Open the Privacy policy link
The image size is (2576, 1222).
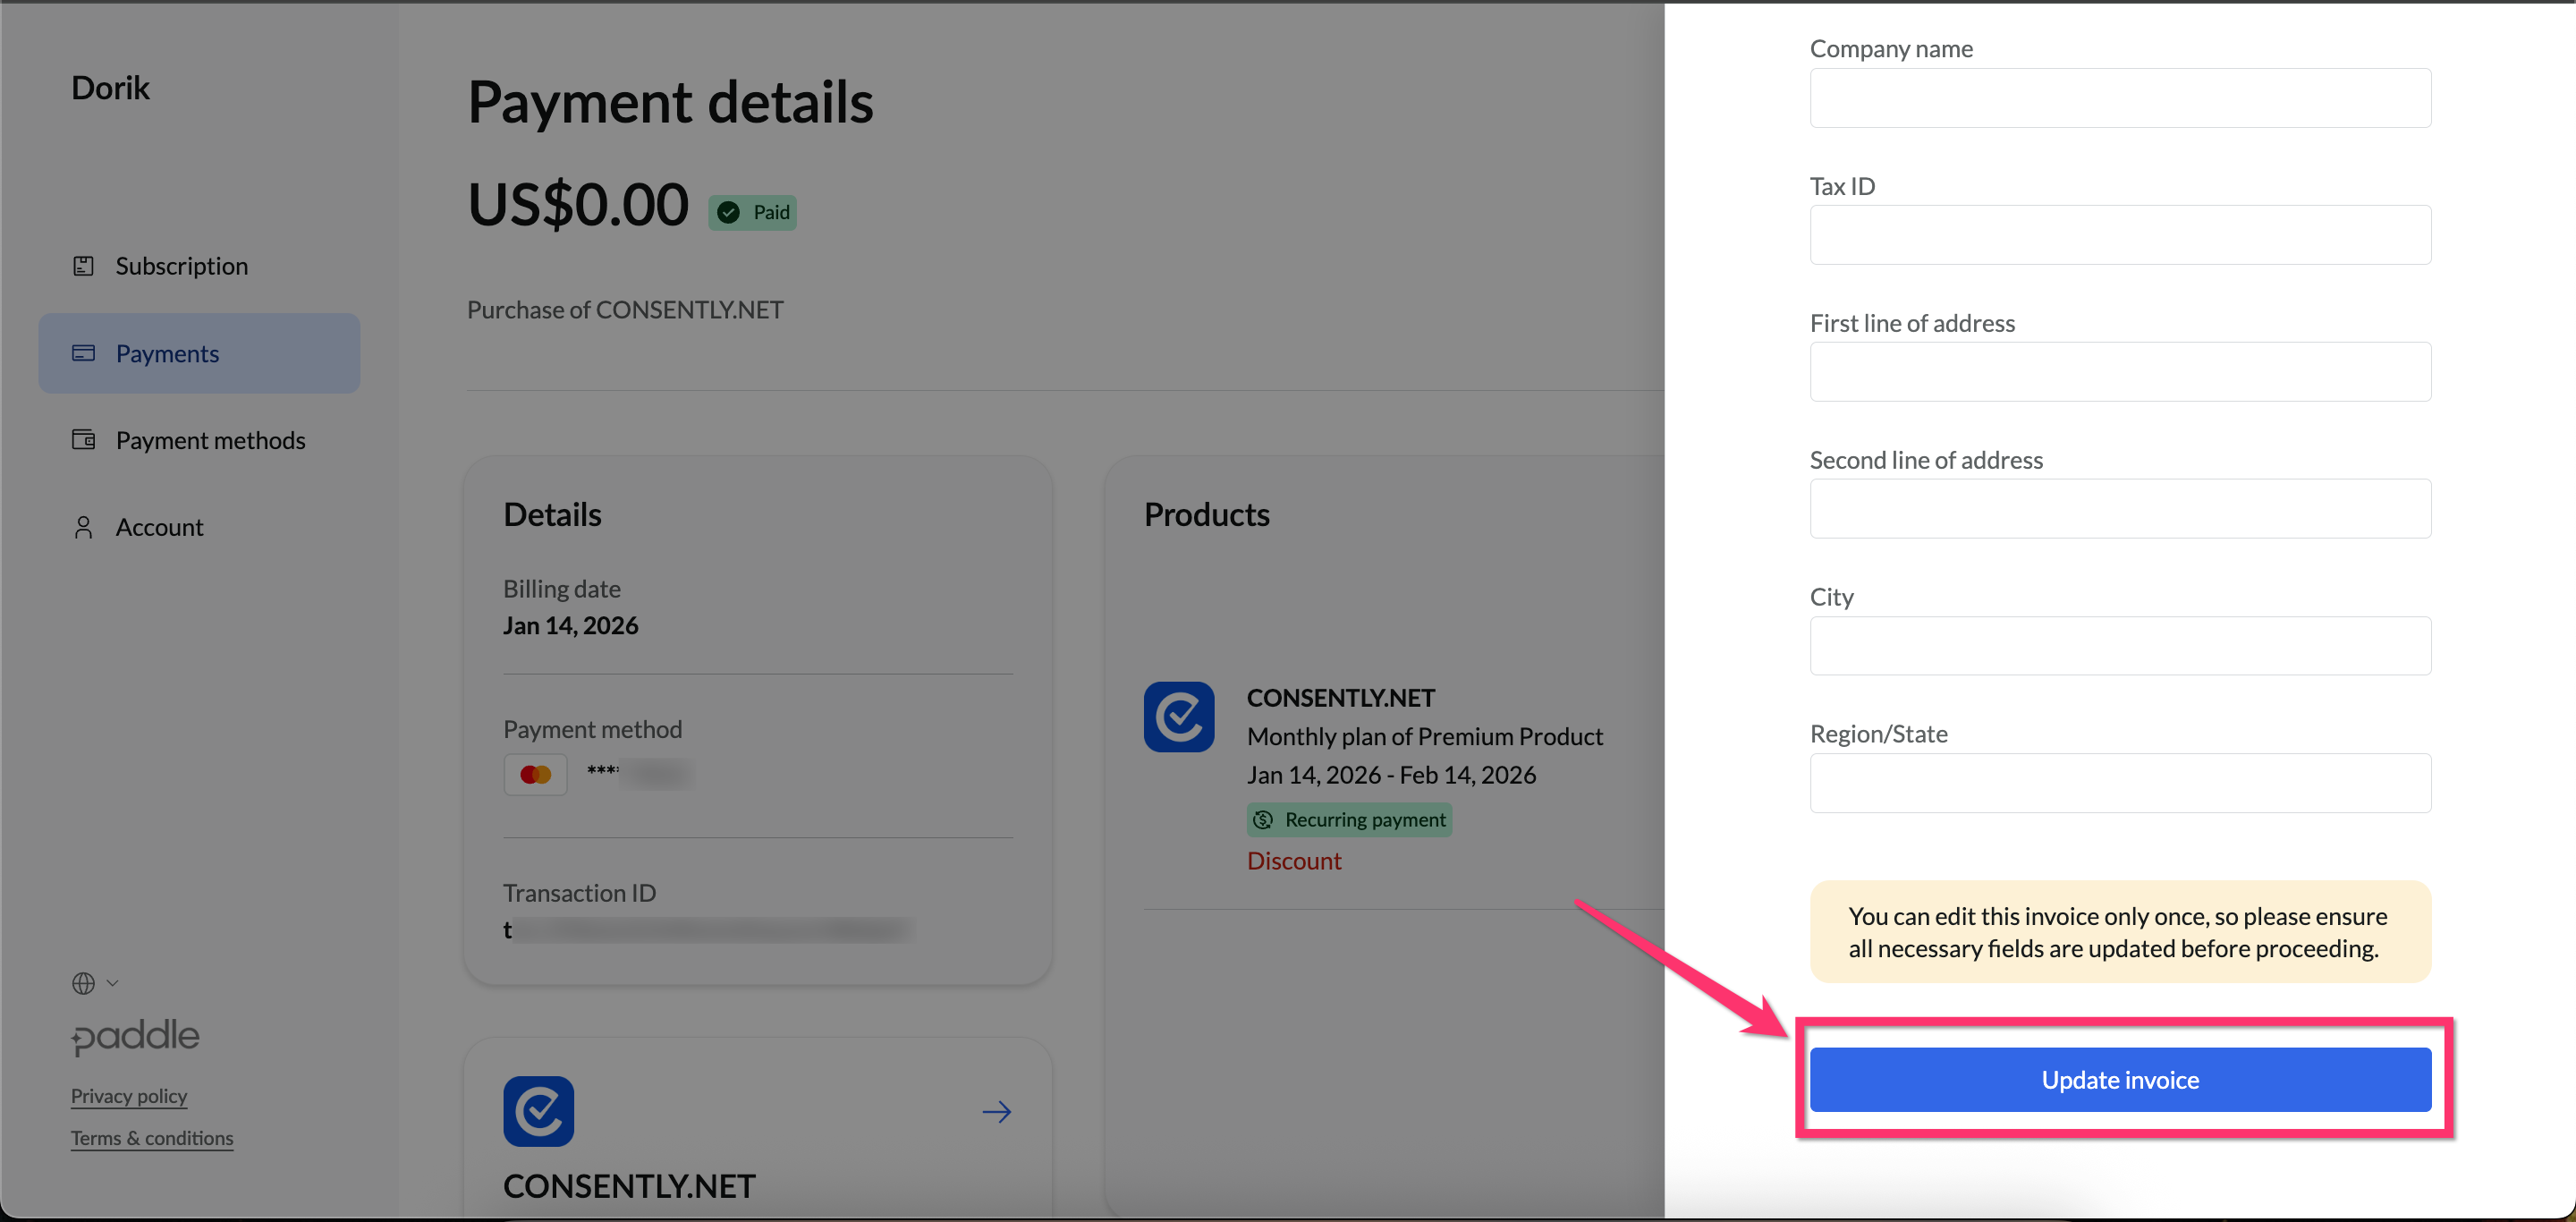pos(129,1096)
